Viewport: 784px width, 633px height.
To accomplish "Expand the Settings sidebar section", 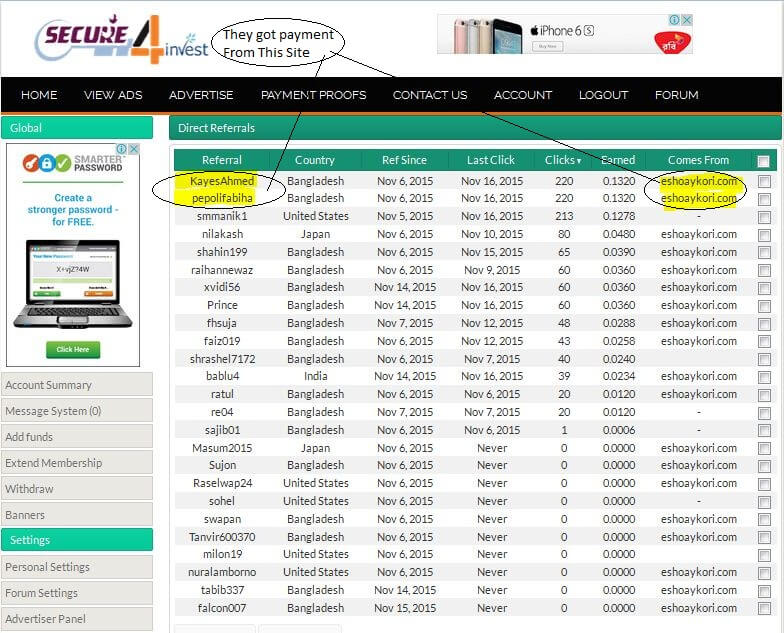I will tap(77, 540).
